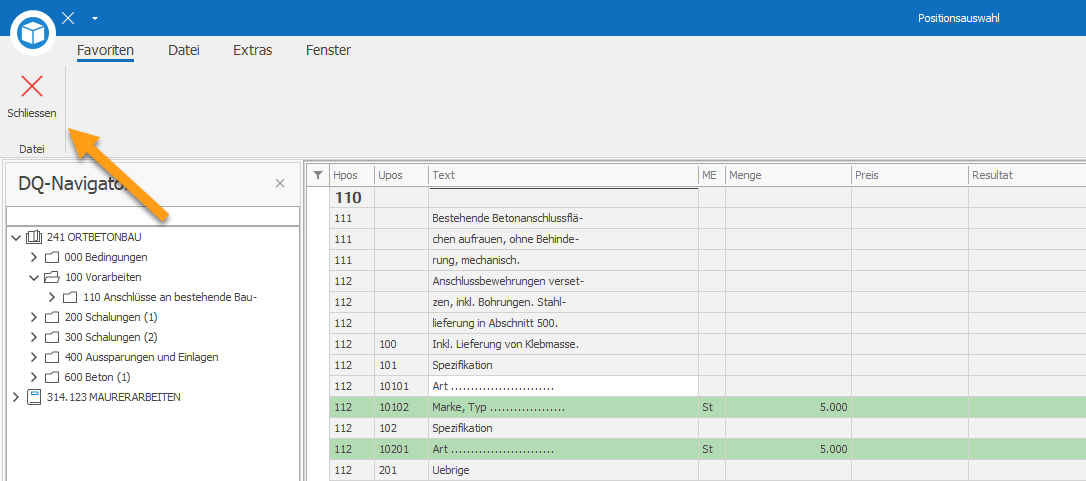Open the Extras ribbon tab

coord(252,51)
